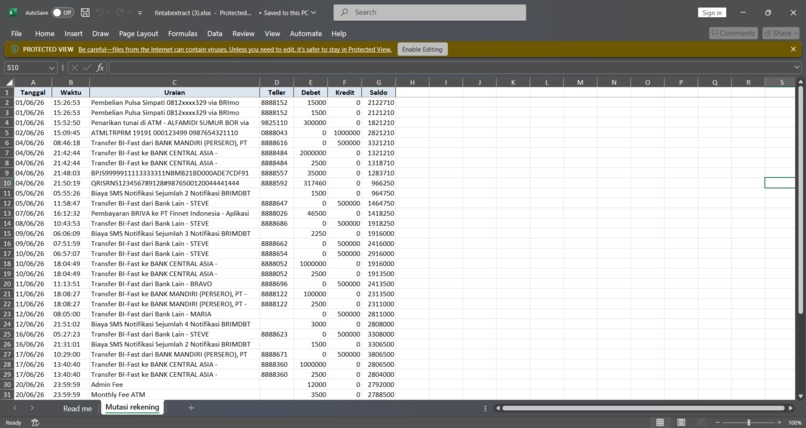Click the Protected View info icon
This screenshot has height=428, width=806.
[x=14, y=49]
